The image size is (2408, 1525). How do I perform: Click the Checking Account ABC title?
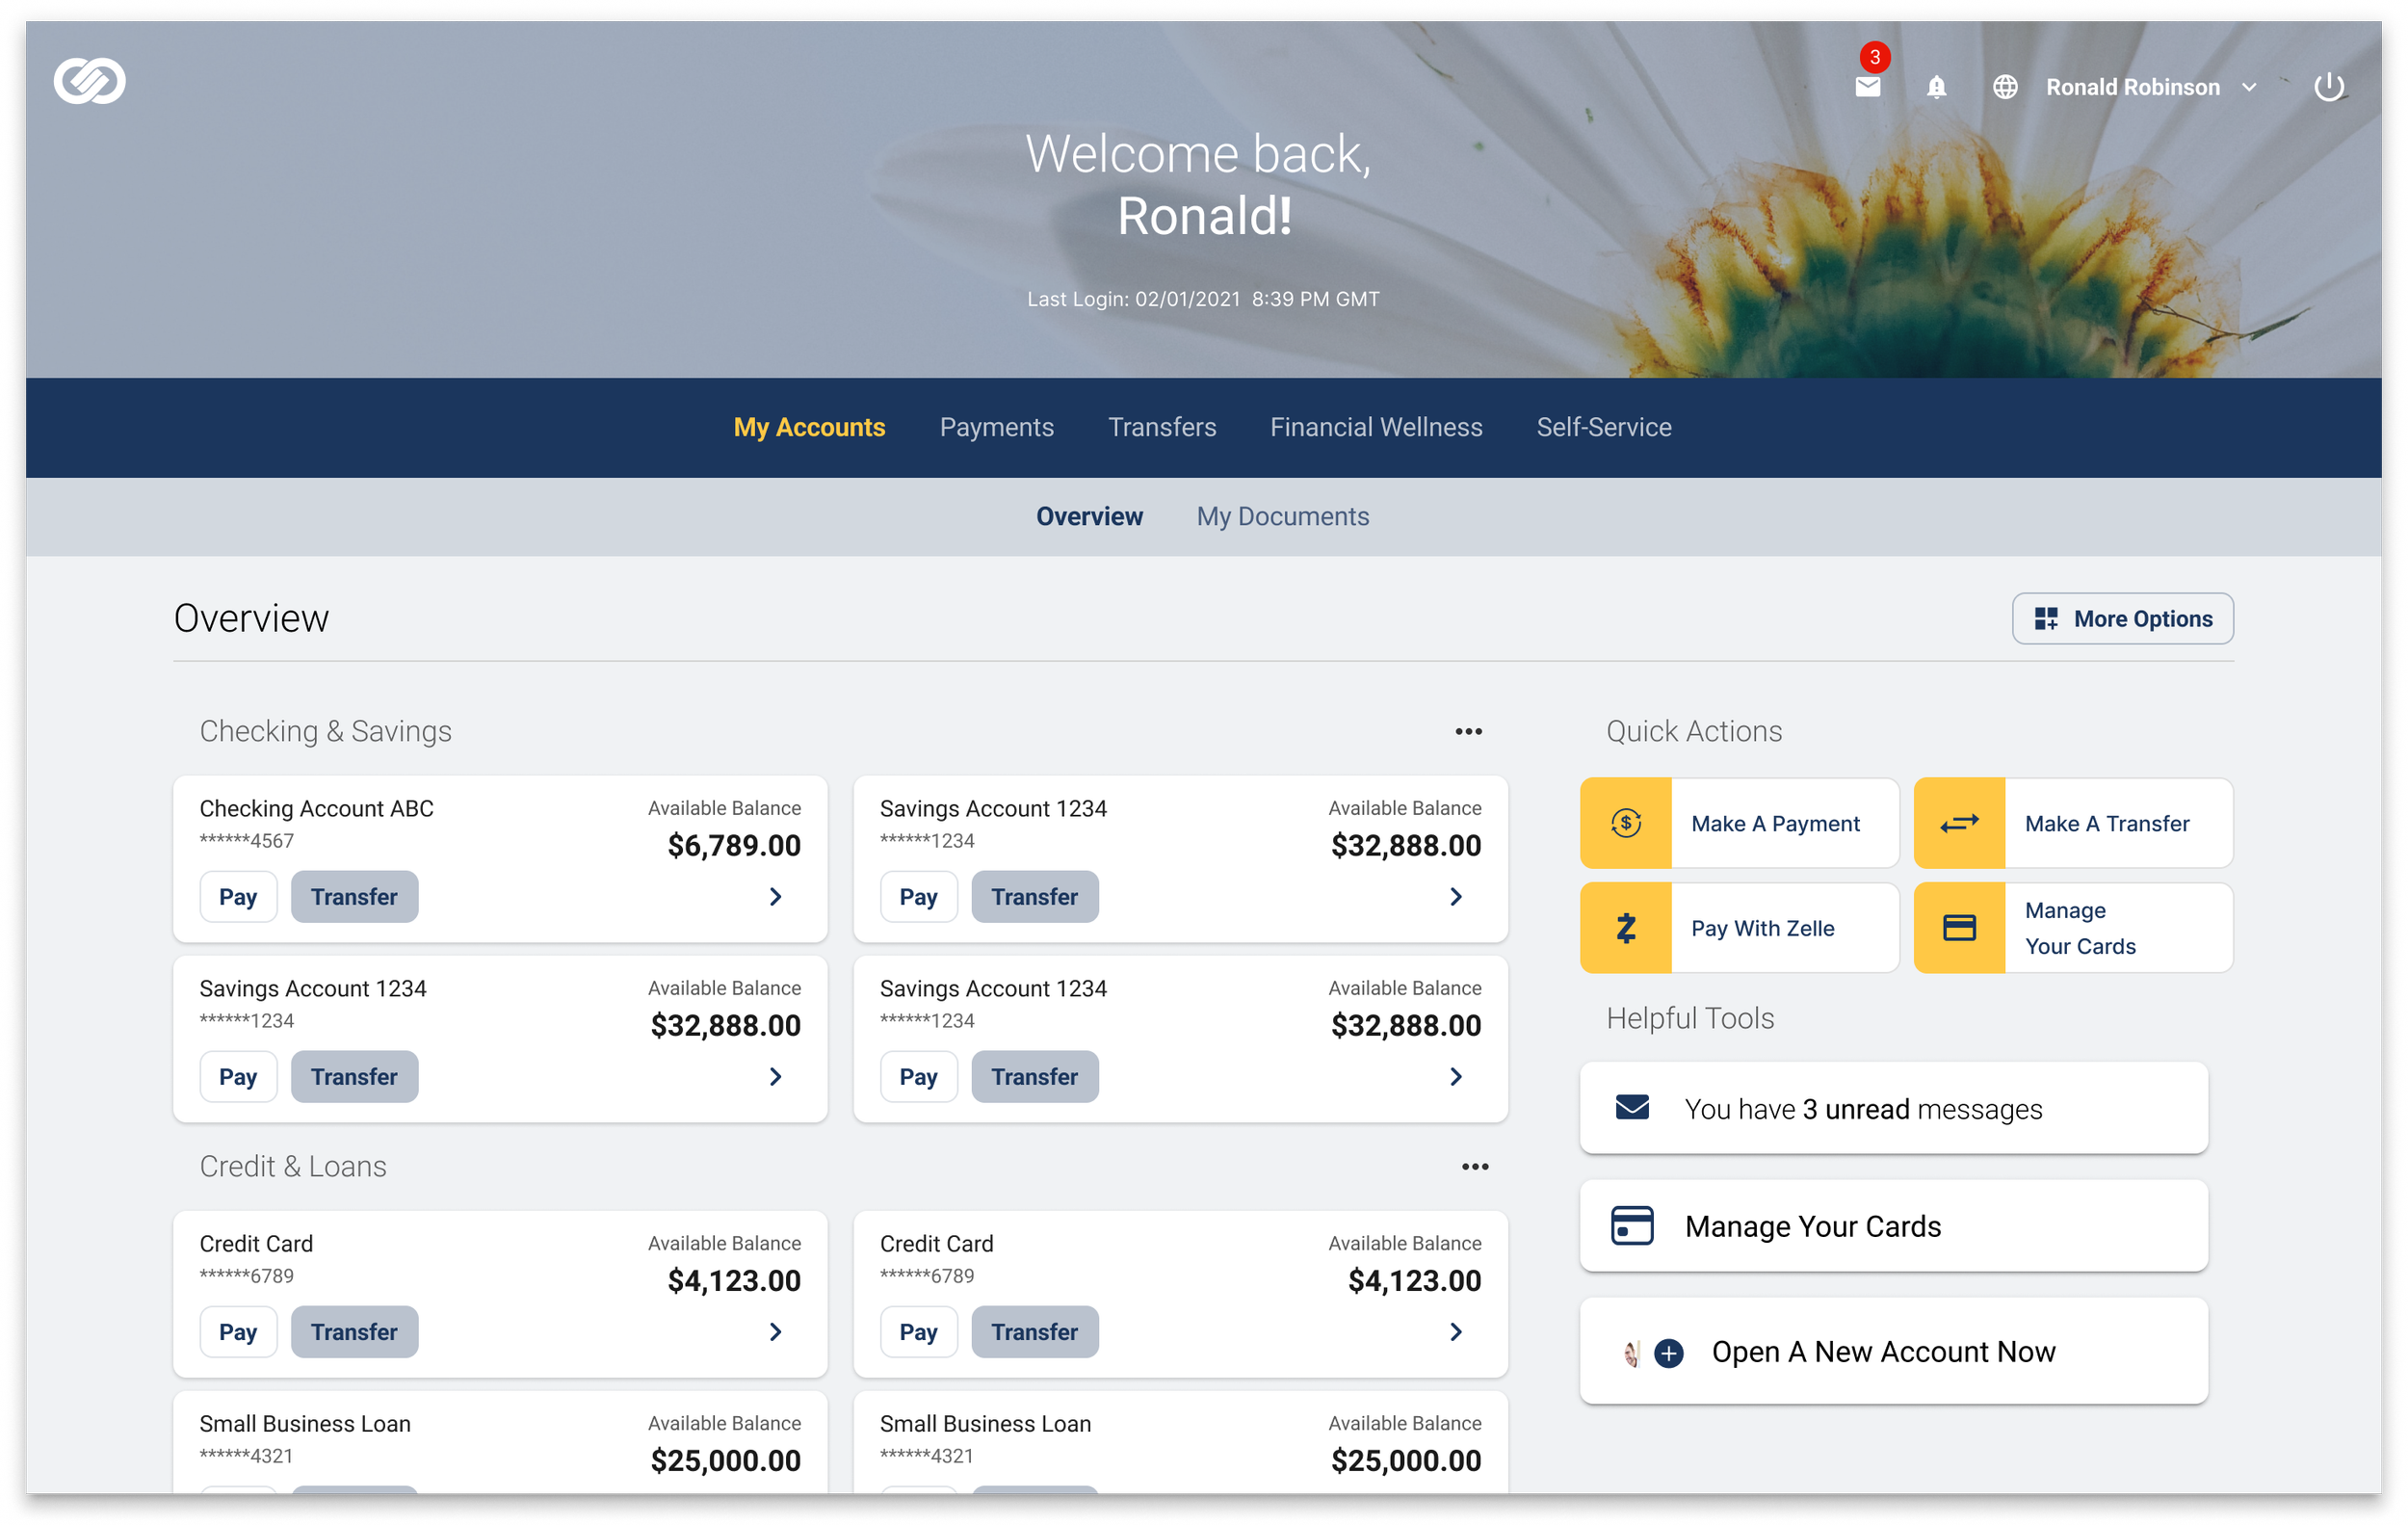tap(316, 808)
